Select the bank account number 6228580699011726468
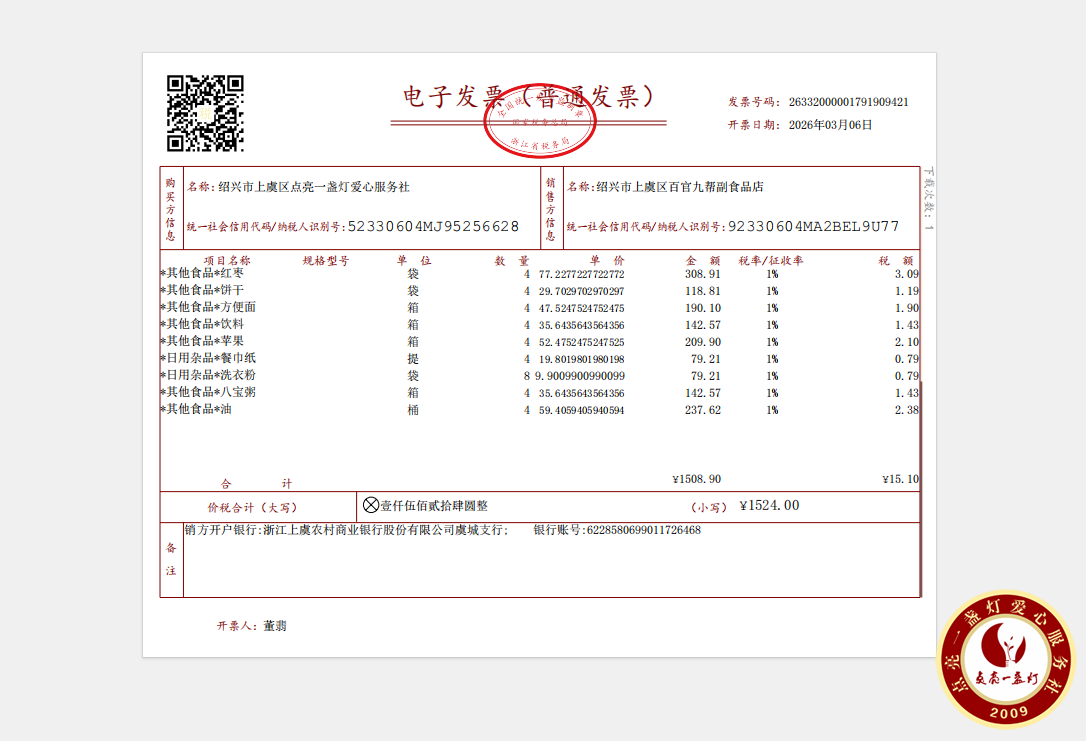1086x741 pixels. pos(643,530)
